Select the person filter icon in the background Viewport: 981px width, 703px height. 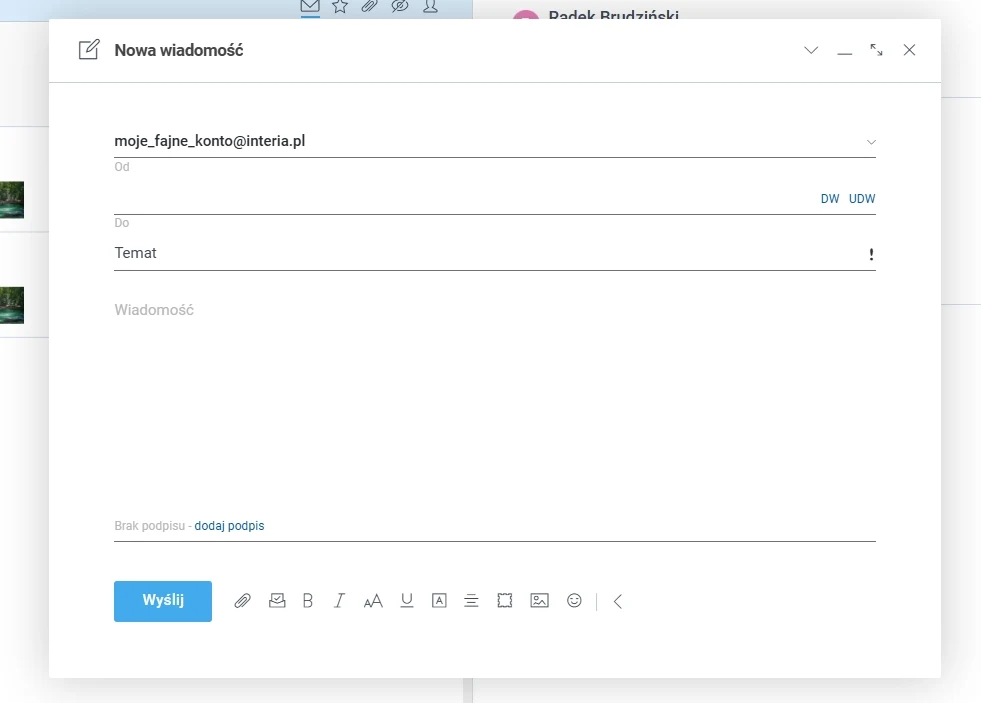430,7
